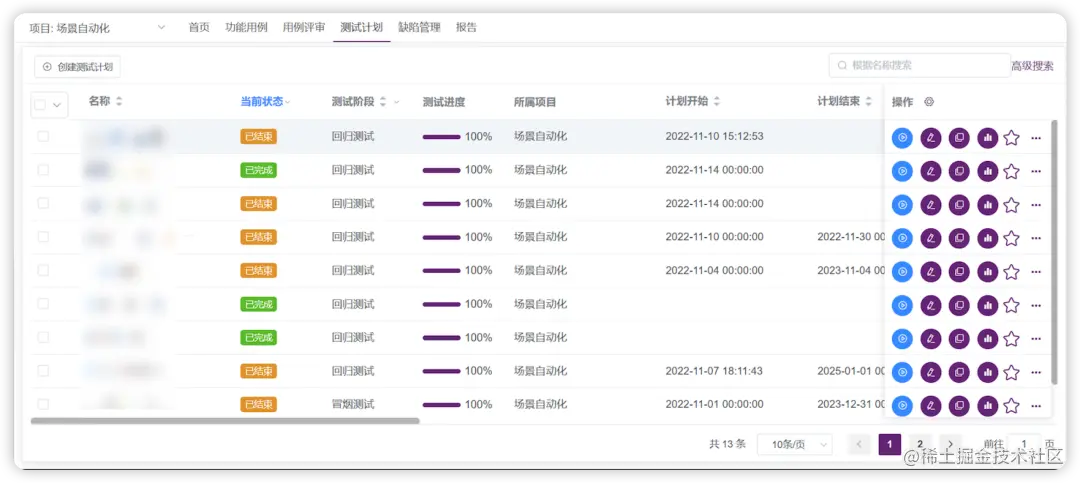Focus the 根据名称搜索 search field

pyautogui.click(x=920, y=65)
